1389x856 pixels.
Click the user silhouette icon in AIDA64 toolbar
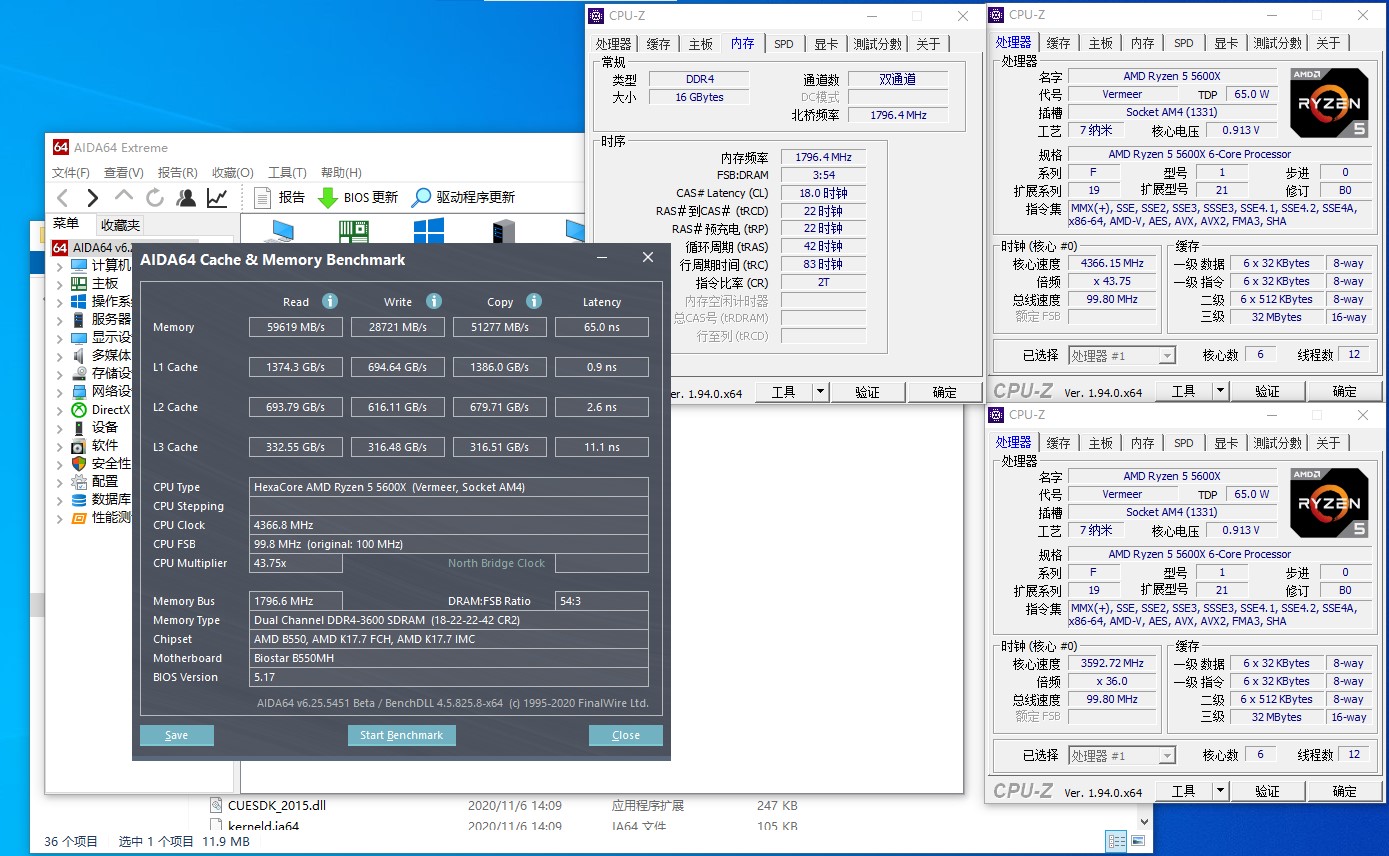(186, 197)
